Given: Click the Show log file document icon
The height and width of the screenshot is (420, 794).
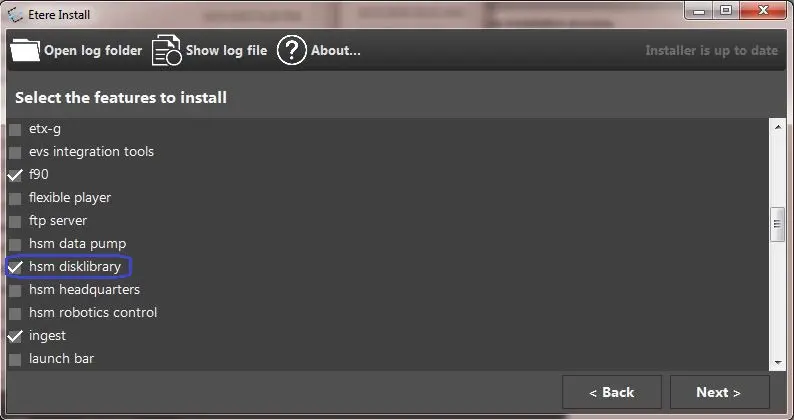Looking at the screenshot, I should pyautogui.click(x=167, y=50).
